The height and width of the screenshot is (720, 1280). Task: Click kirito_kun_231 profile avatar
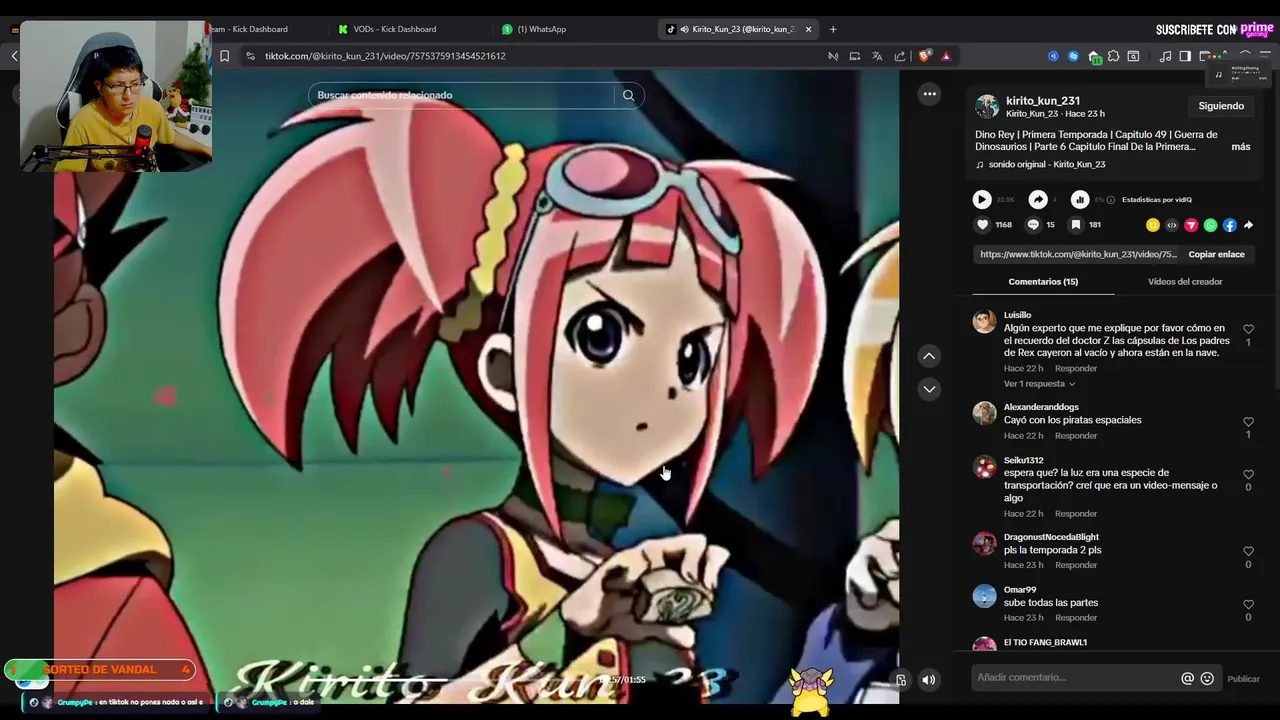click(987, 106)
